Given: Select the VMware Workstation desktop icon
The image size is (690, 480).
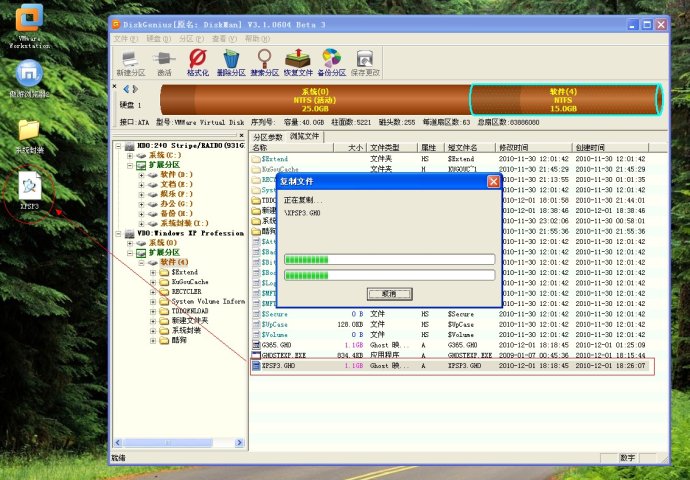Looking at the screenshot, I should click(x=29, y=26).
